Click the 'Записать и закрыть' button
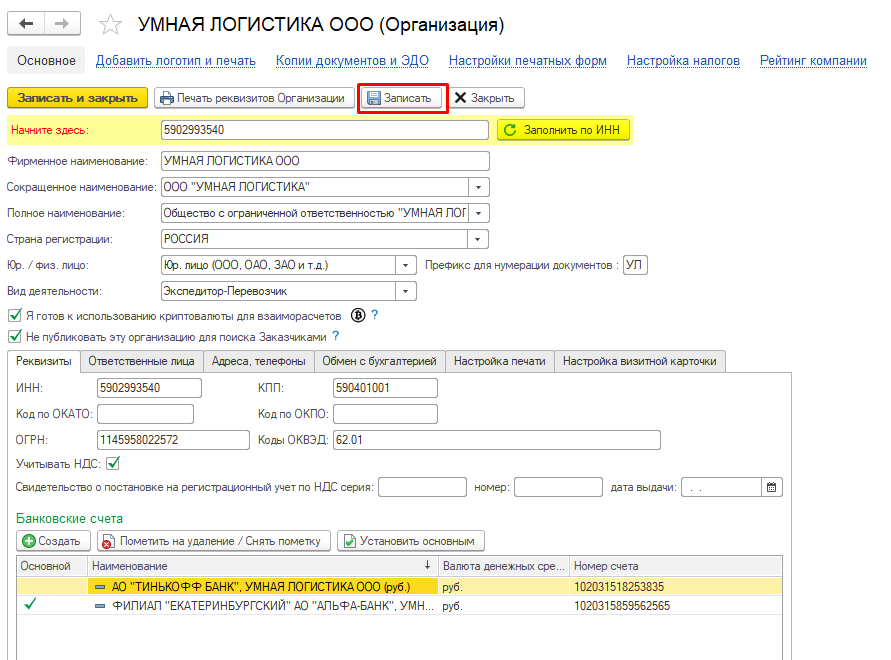Image resolution: width=891 pixels, height=660 pixels. pos(77,98)
